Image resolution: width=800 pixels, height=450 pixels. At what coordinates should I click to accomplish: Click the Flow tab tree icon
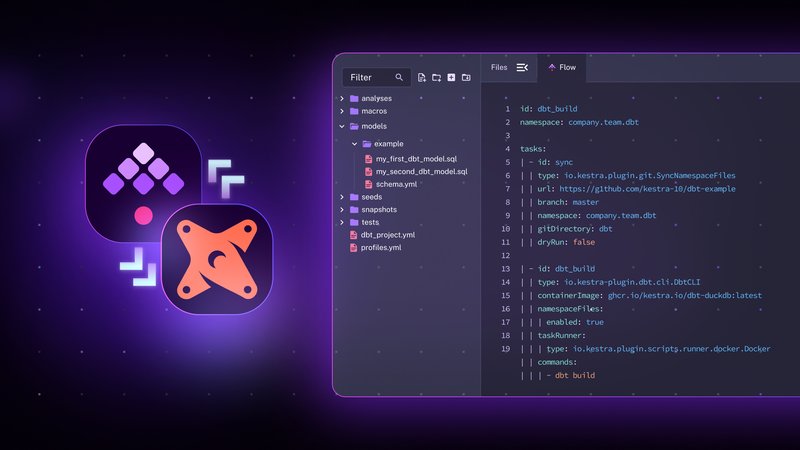point(552,67)
